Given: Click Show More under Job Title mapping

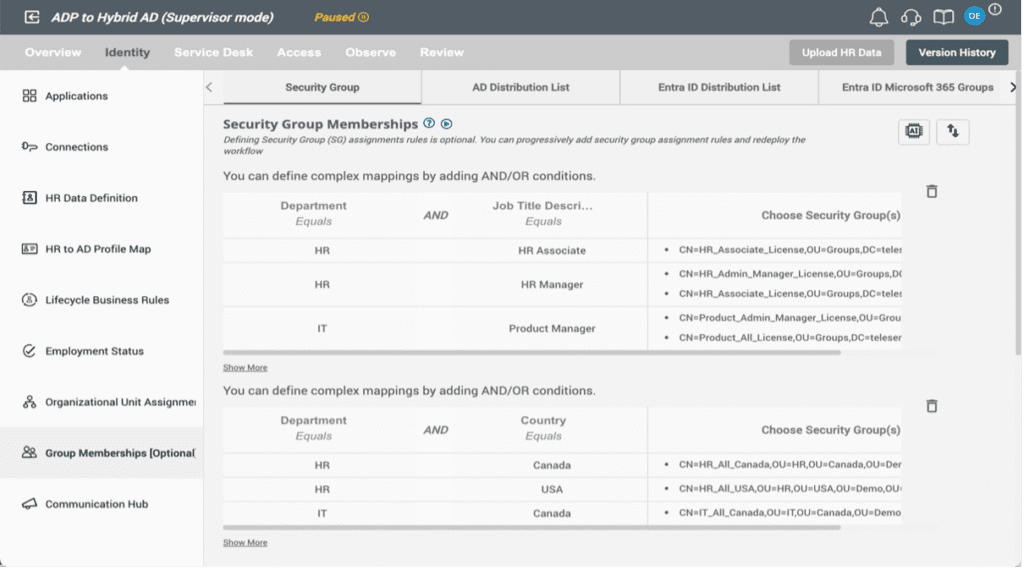Looking at the screenshot, I should click(245, 368).
